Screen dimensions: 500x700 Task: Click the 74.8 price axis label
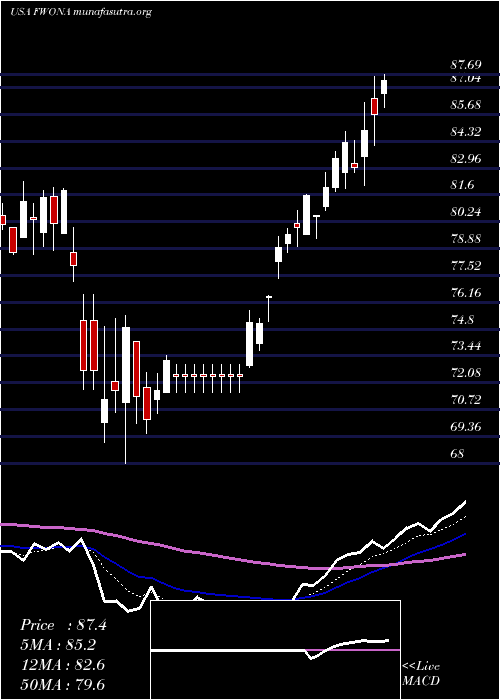462,320
